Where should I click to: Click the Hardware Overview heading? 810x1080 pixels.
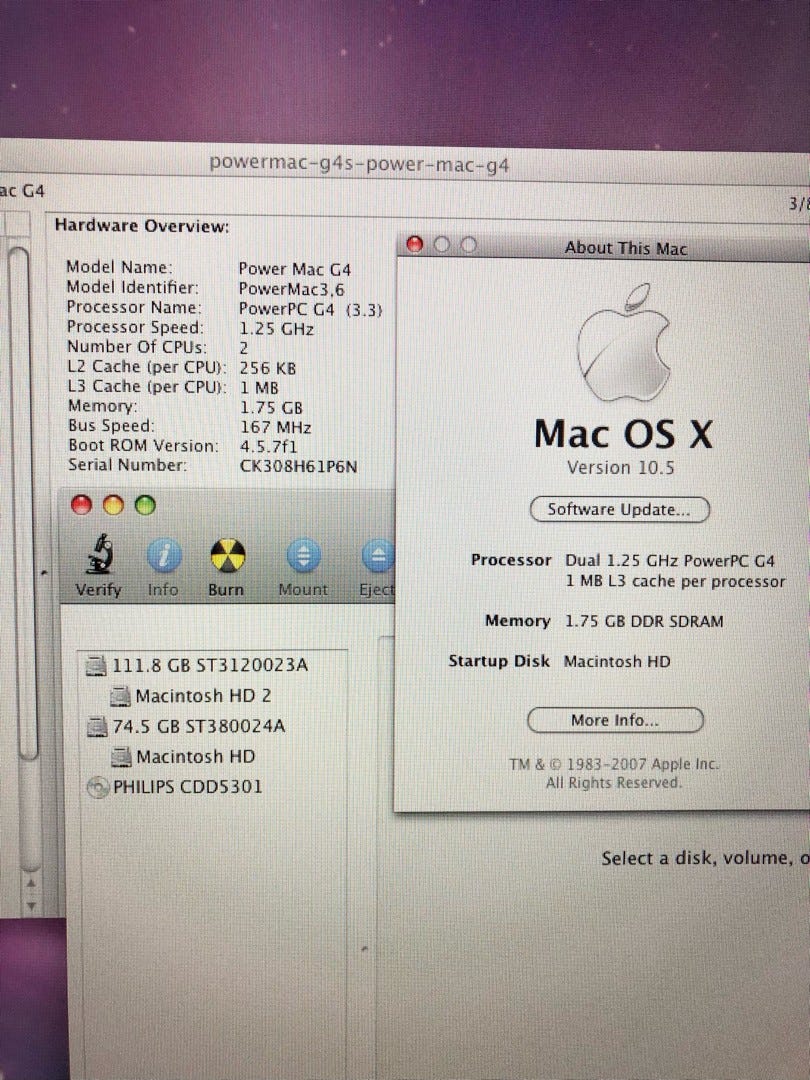142,226
